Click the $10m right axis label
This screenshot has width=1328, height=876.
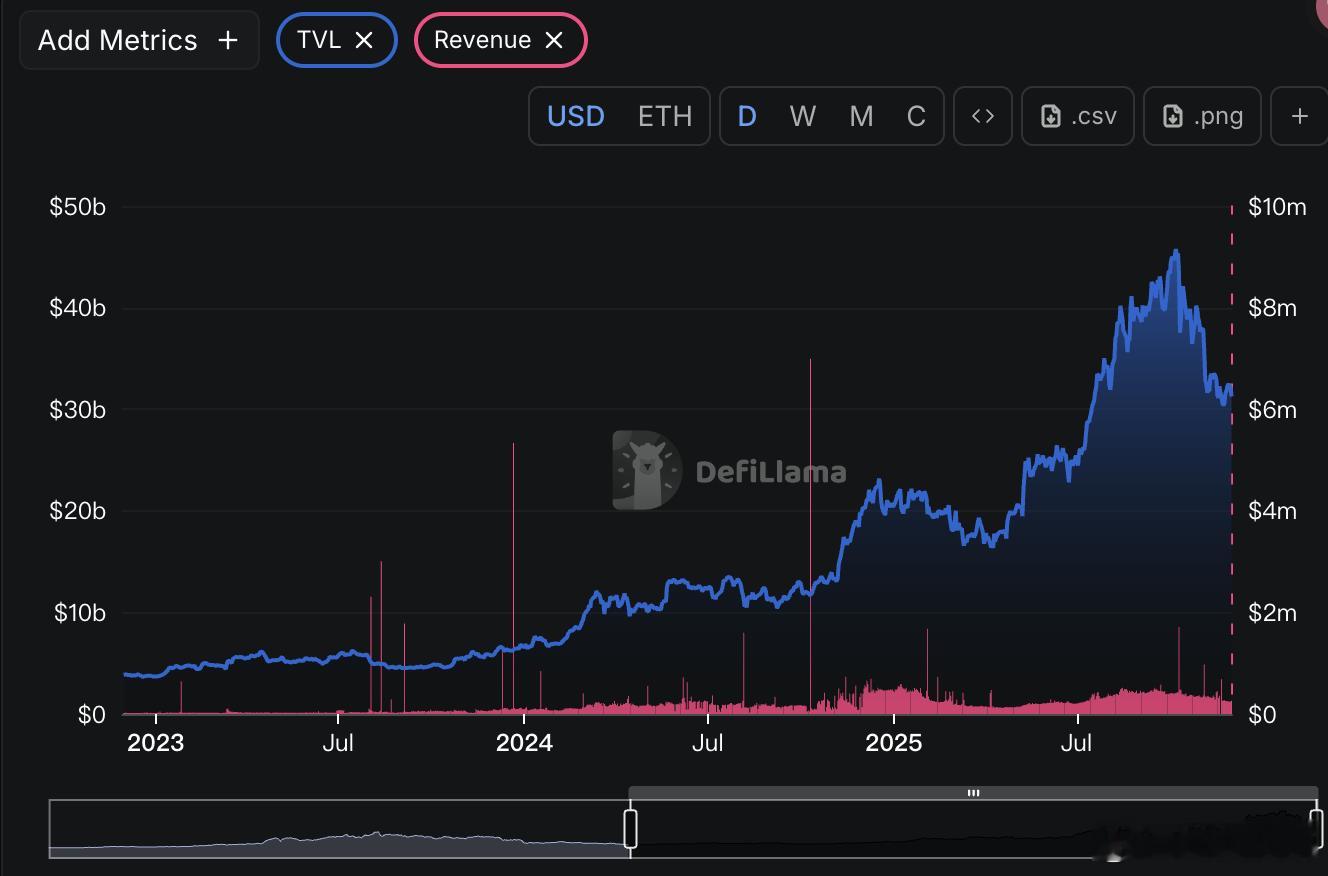point(1277,207)
